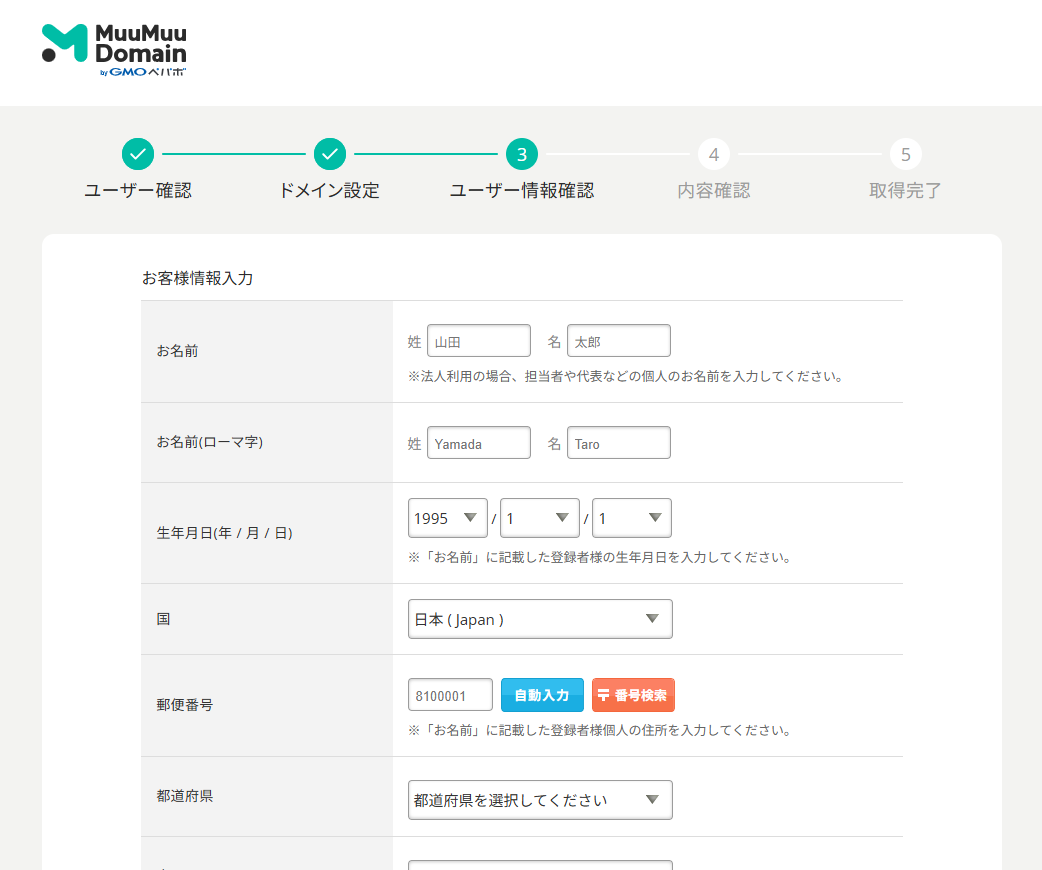Focus the romaji given name field Taro
The height and width of the screenshot is (870, 1042).
pyautogui.click(x=619, y=443)
